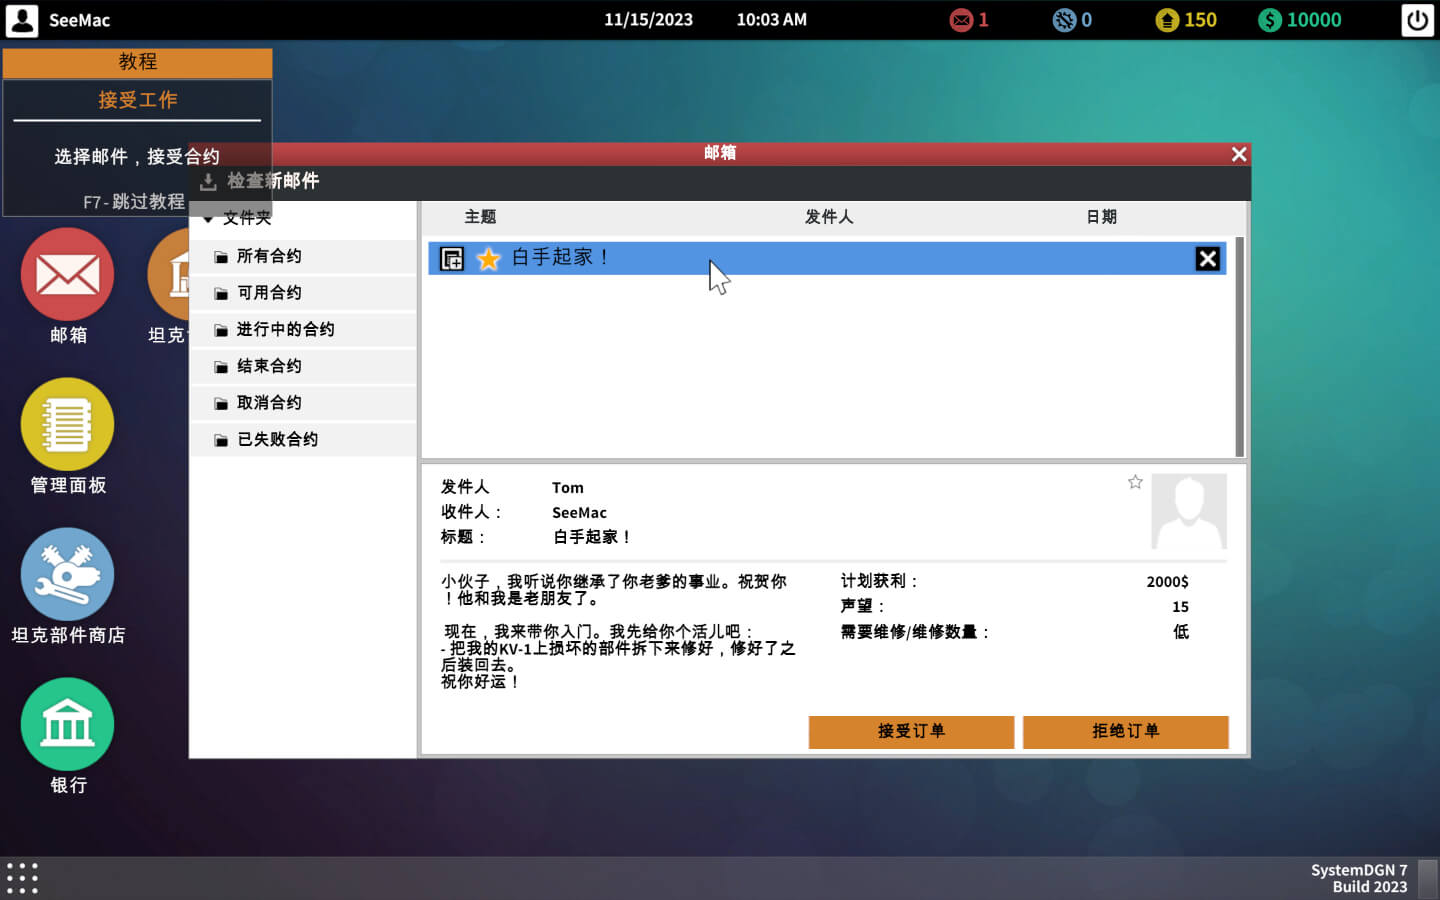
Task: Delete the 白手起家 mail with X button
Action: (x=1207, y=259)
